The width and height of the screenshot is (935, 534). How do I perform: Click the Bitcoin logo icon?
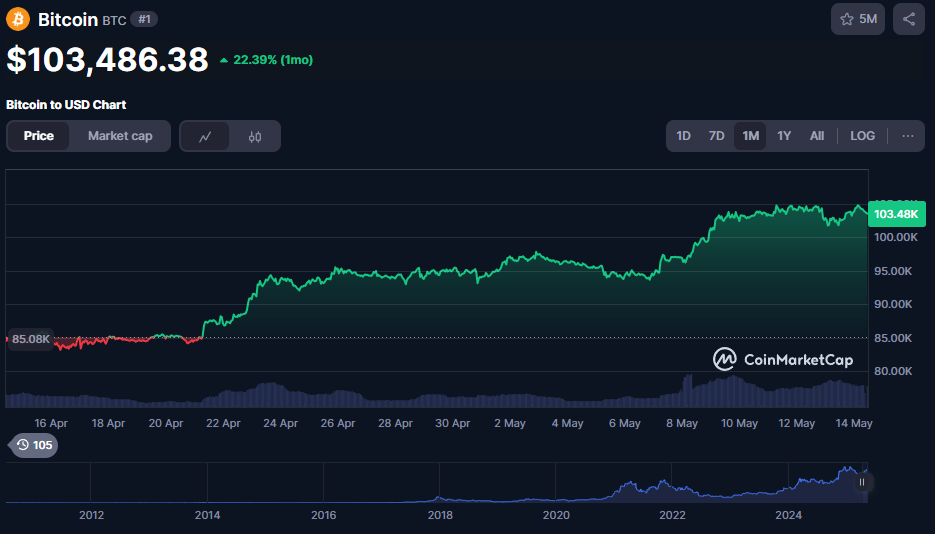tap(18, 19)
